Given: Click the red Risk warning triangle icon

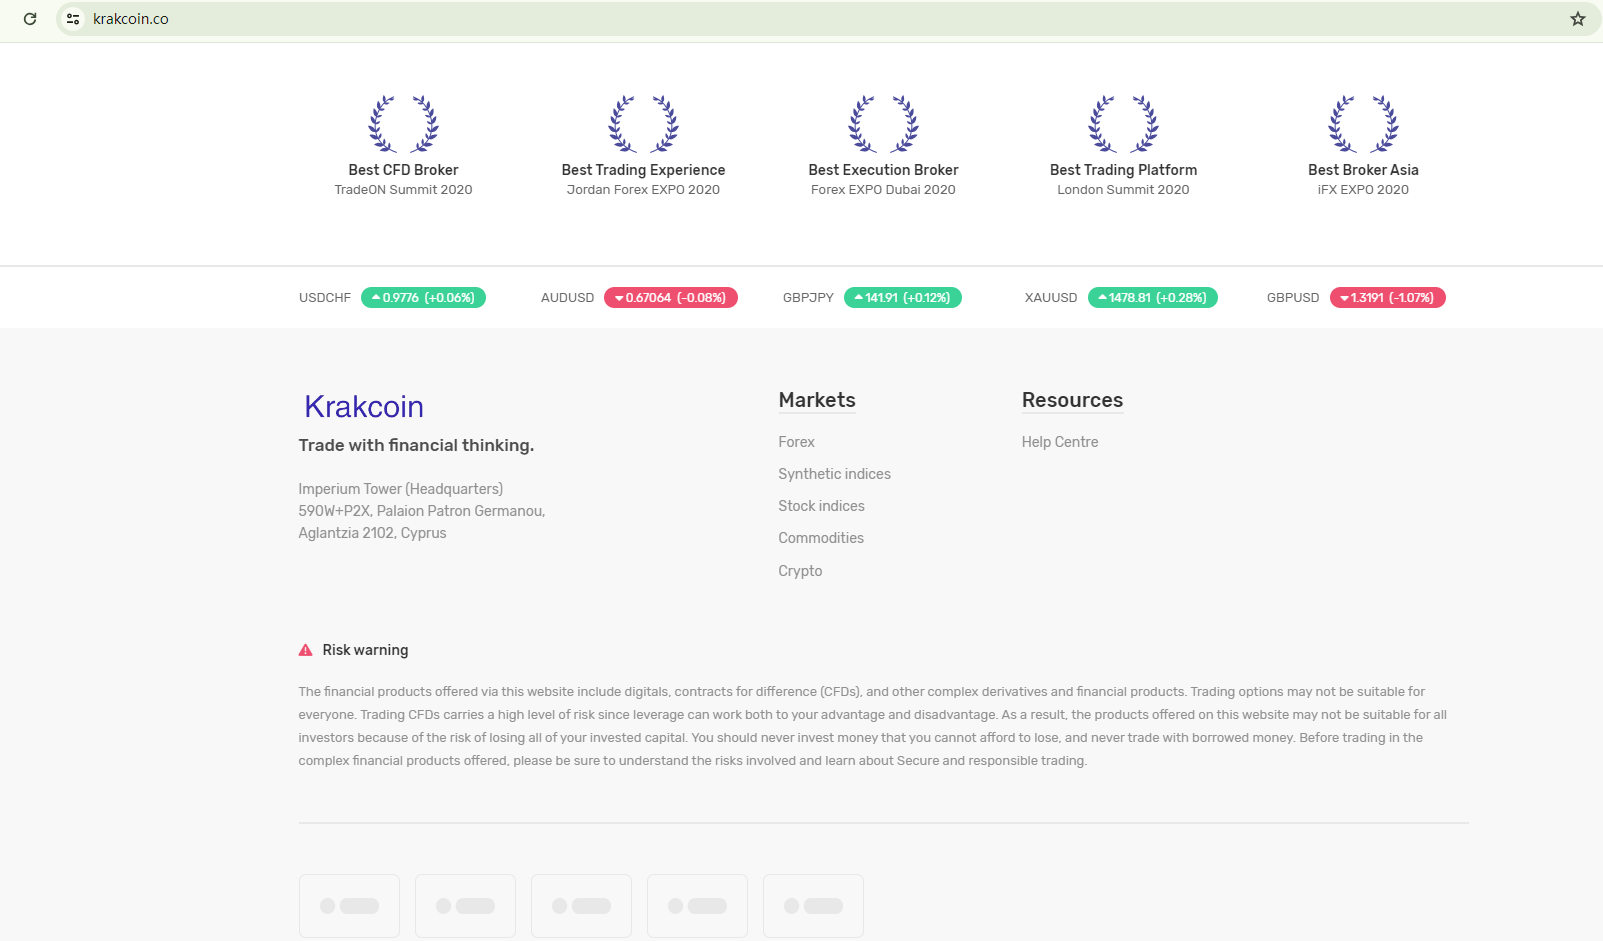Looking at the screenshot, I should click(306, 650).
